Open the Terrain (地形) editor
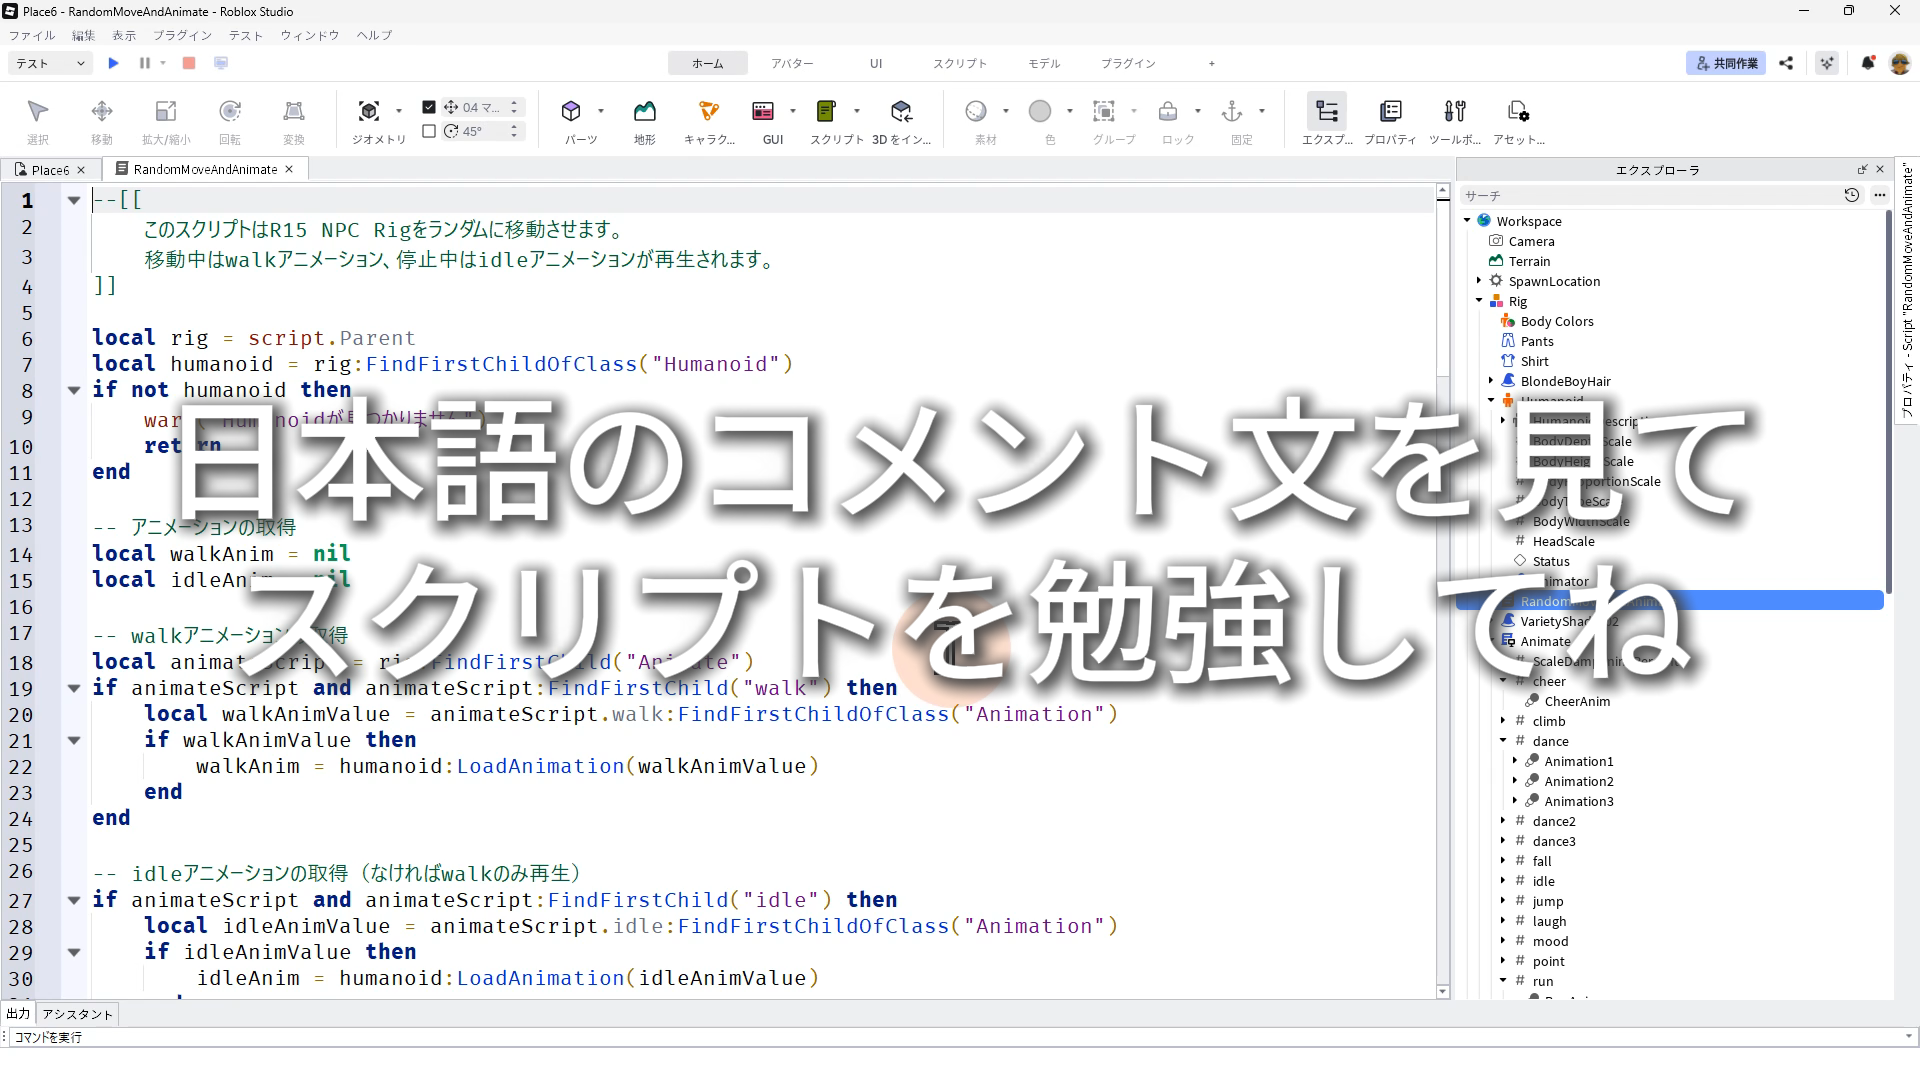1920x1080 pixels. 645,111
